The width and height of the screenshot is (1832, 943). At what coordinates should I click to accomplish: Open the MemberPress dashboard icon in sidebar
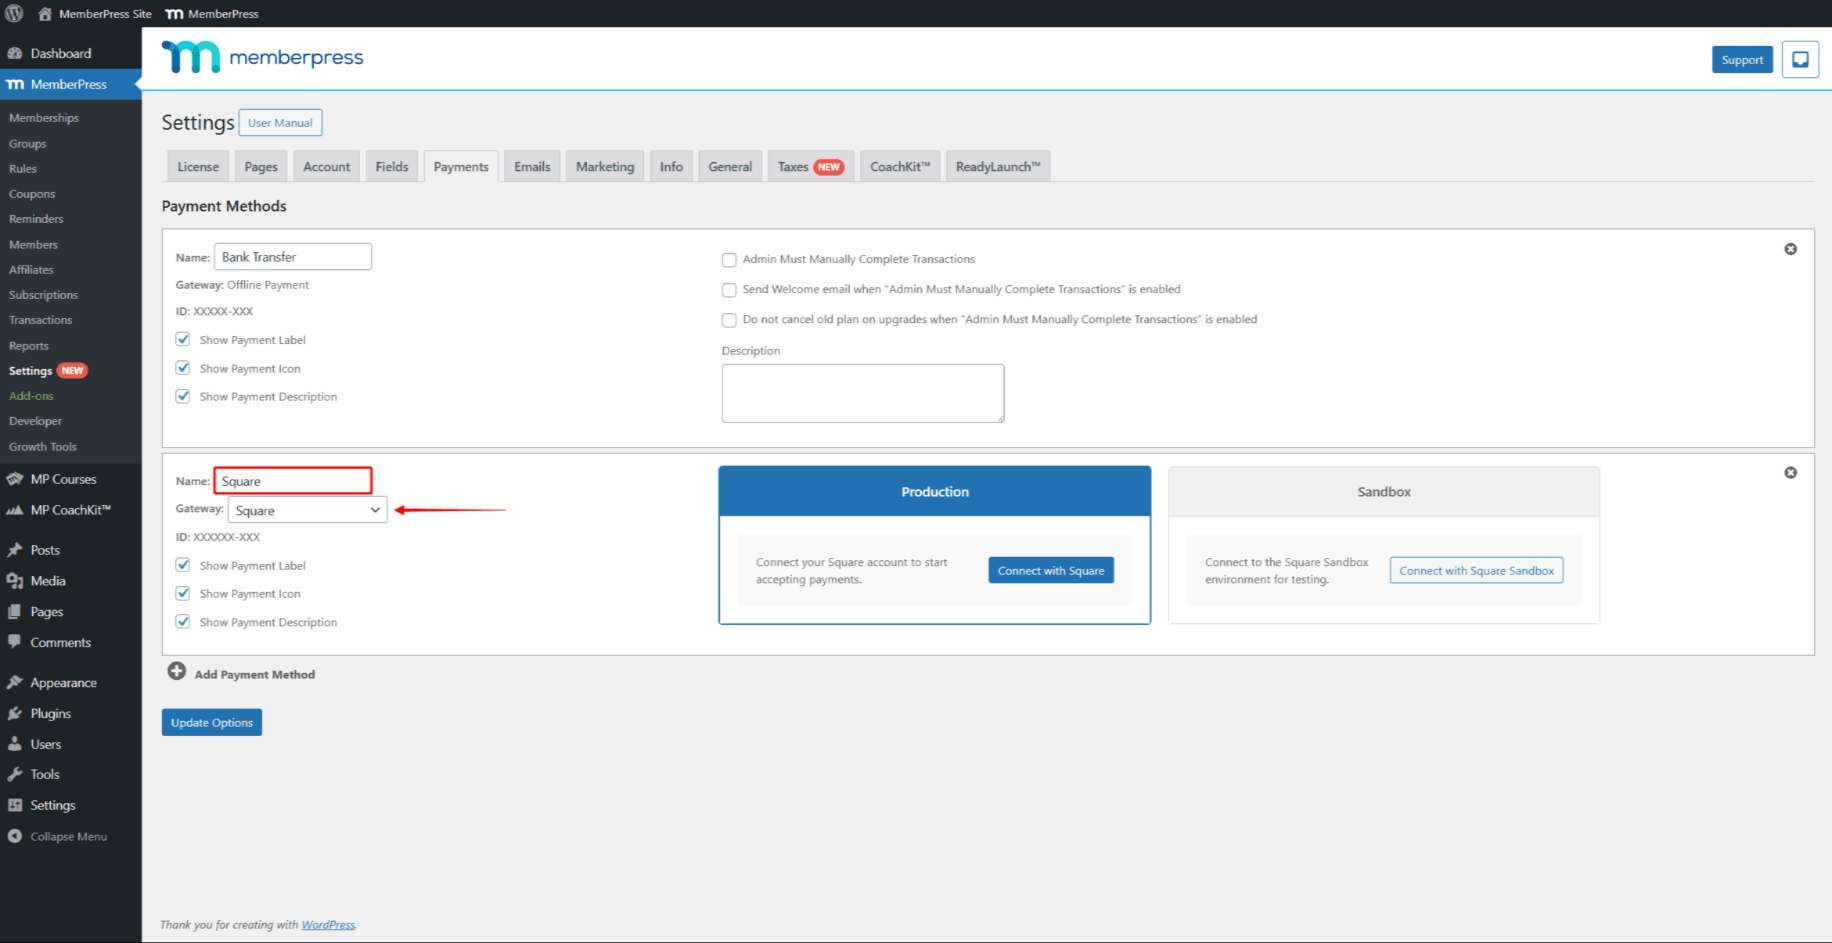coord(15,84)
